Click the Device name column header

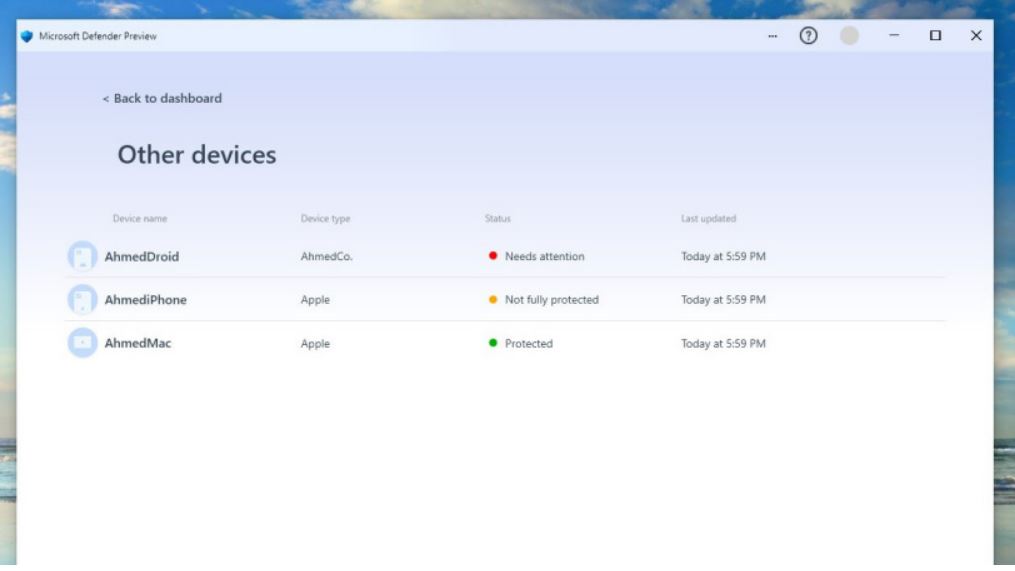click(x=140, y=219)
